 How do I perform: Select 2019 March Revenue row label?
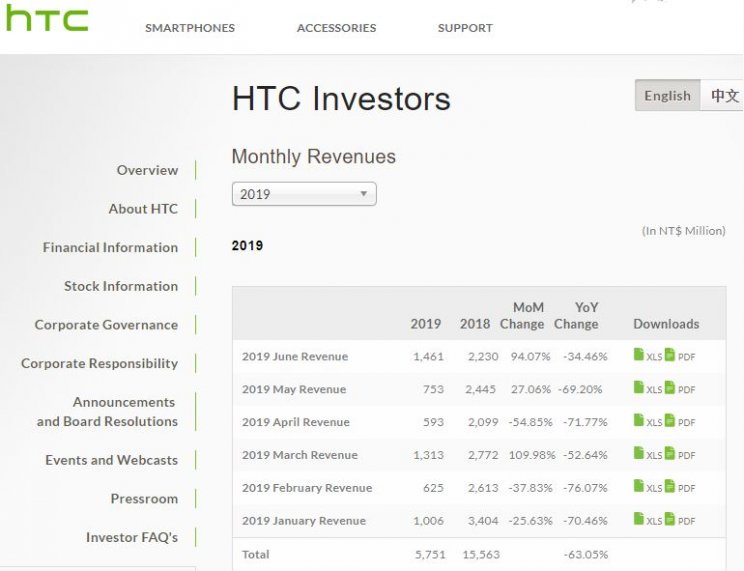[x=299, y=455]
